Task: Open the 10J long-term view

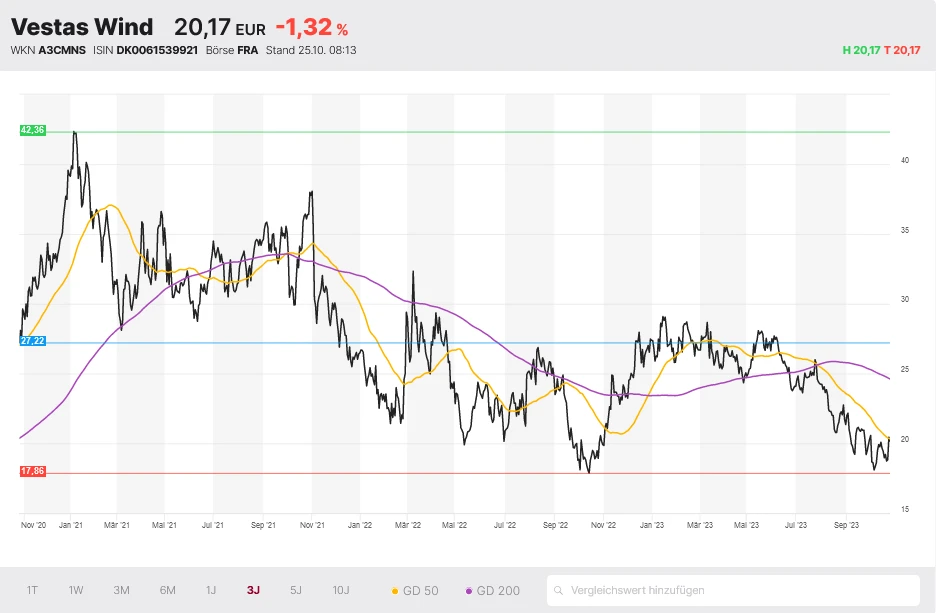Action: [x=341, y=590]
